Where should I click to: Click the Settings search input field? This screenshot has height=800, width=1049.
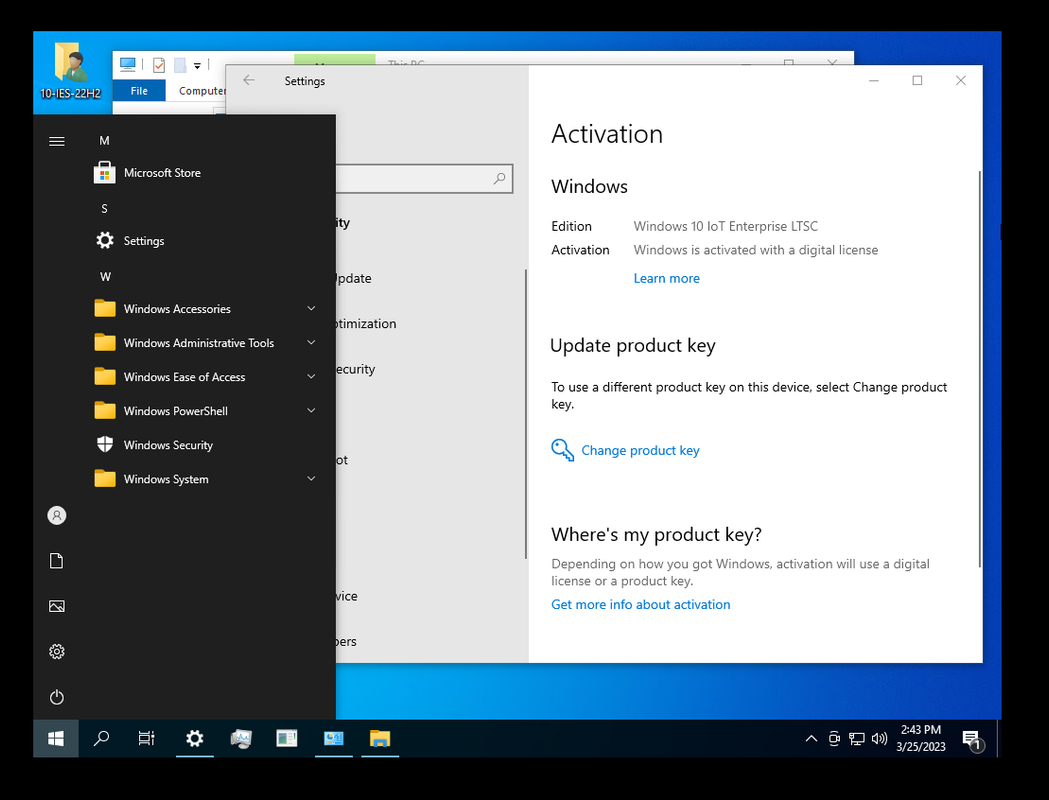423,179
